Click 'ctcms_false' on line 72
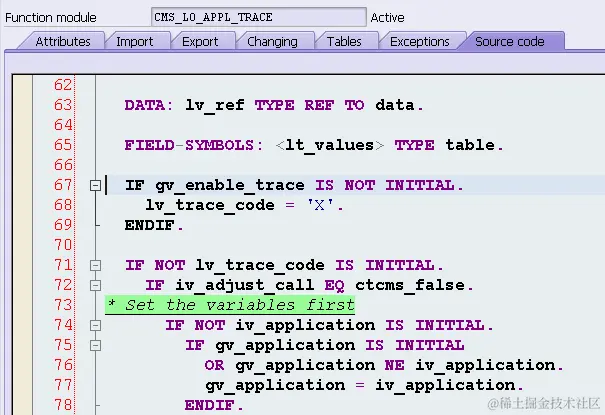Screen dimensions: 605x415 click(x=410, y=285)
